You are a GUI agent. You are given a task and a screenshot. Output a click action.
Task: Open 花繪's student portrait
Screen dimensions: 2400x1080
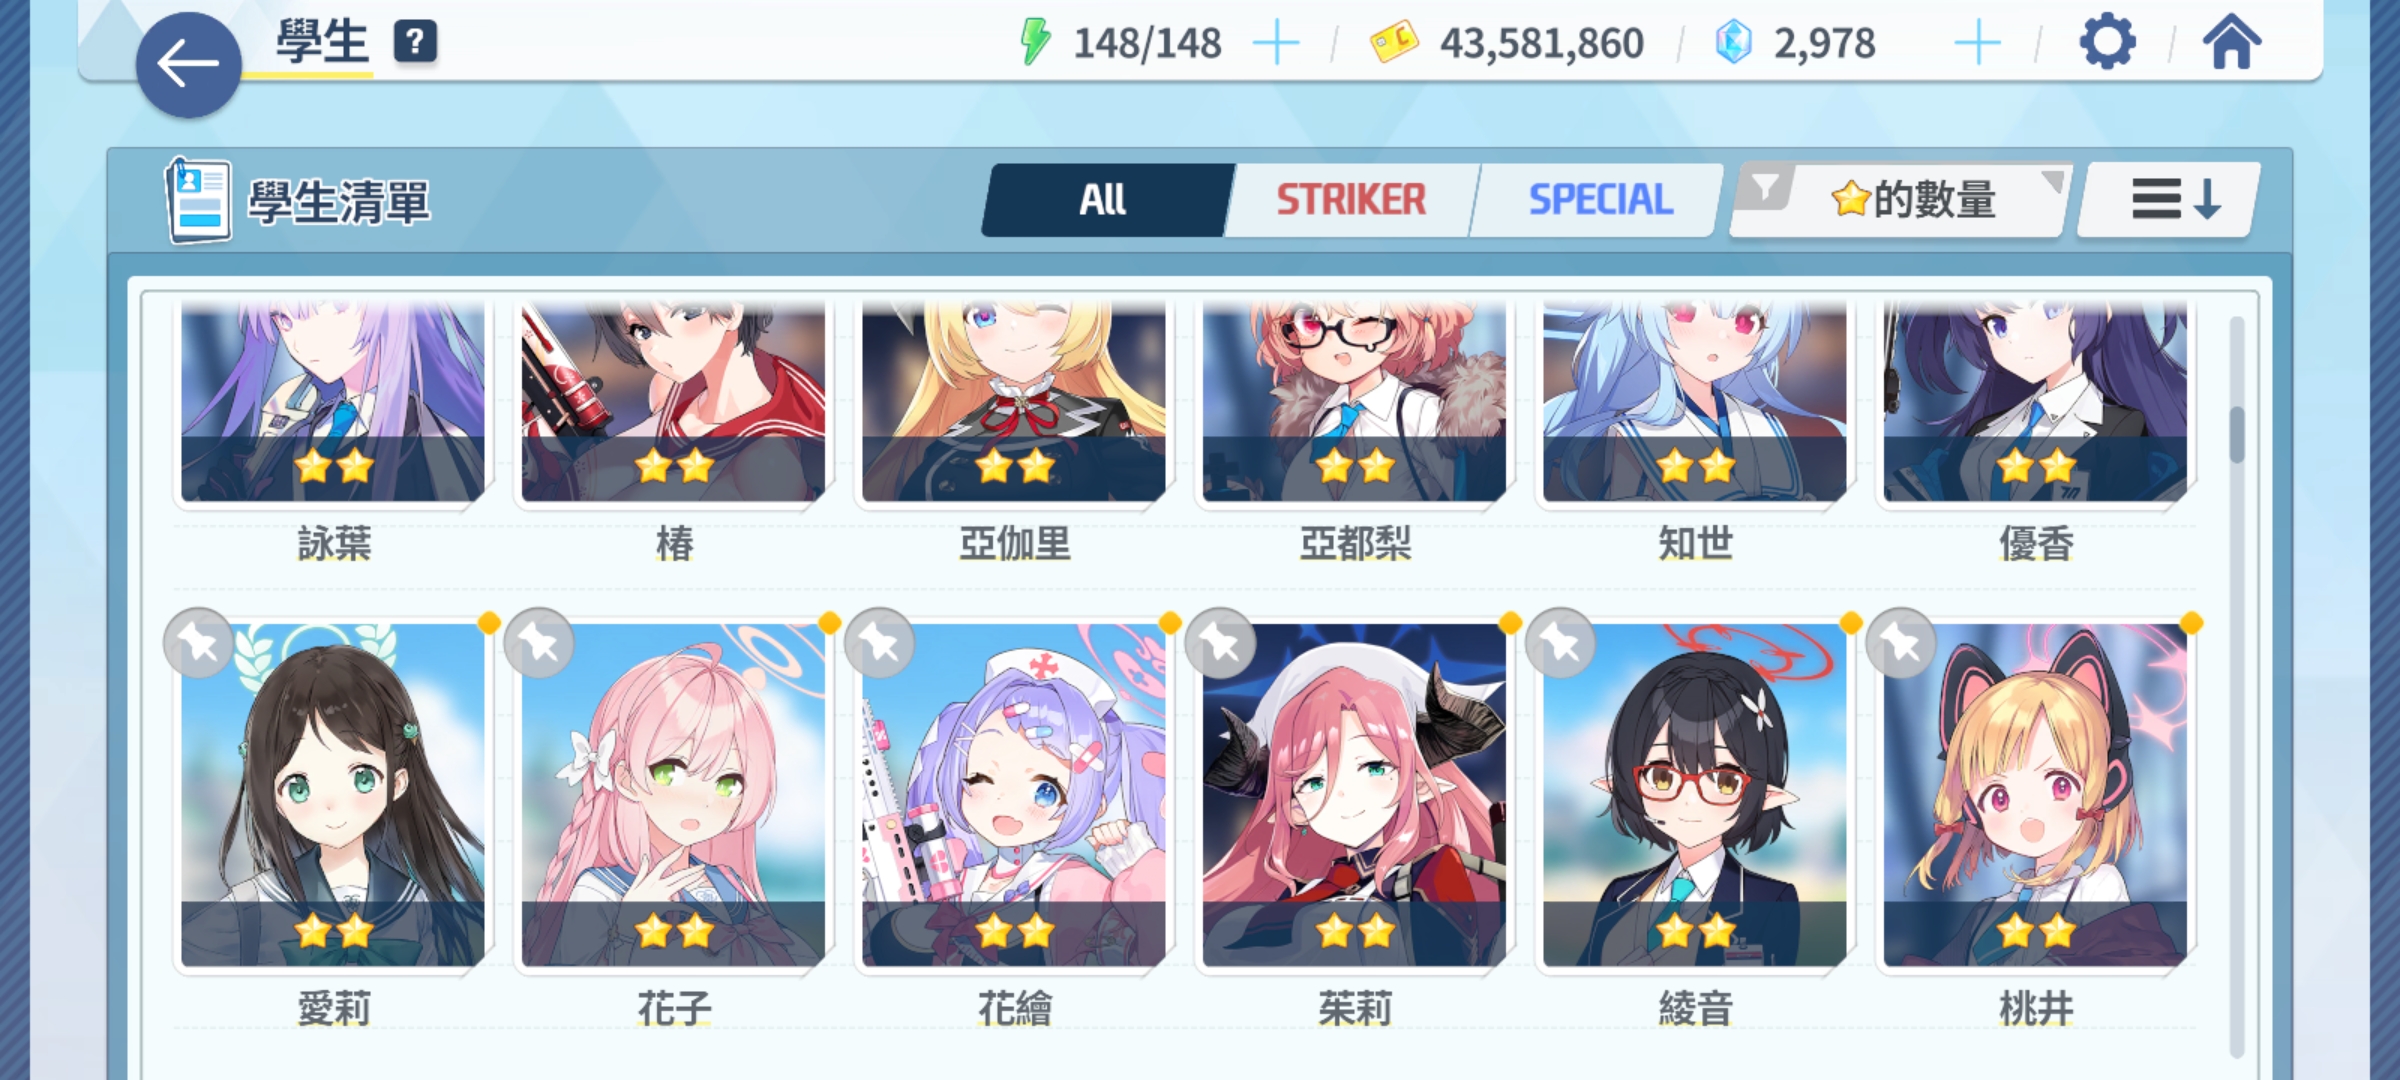tap(1014, 795)
